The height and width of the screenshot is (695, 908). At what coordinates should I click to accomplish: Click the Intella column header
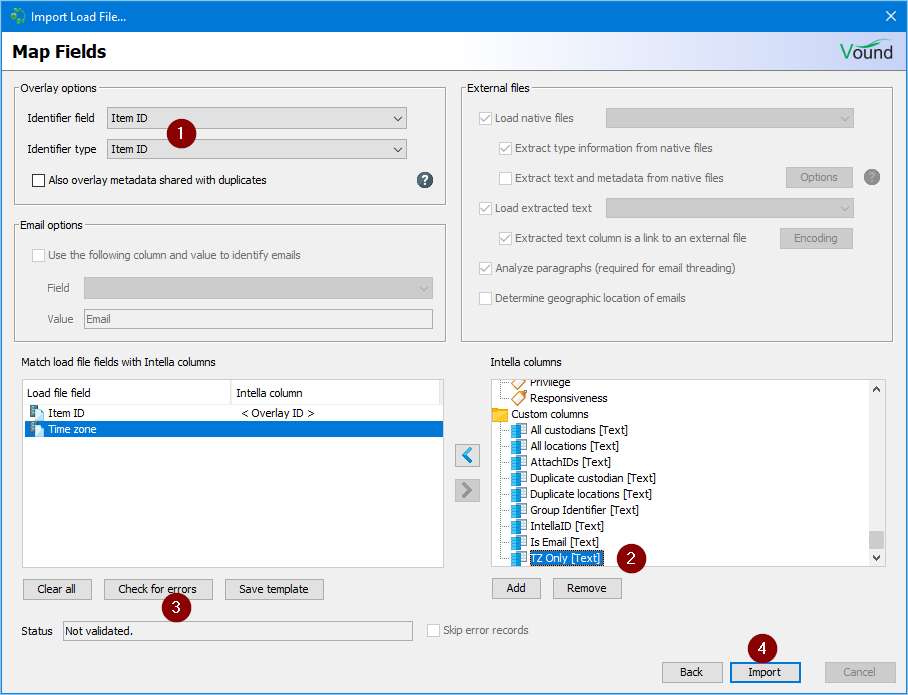[x=336, y=393]
